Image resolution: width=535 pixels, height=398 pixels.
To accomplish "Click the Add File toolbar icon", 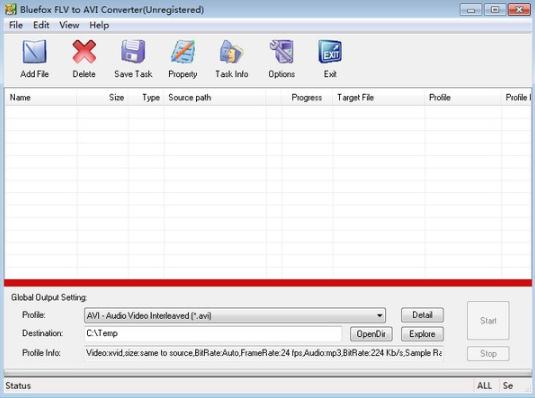I will [x=34, y=52].
